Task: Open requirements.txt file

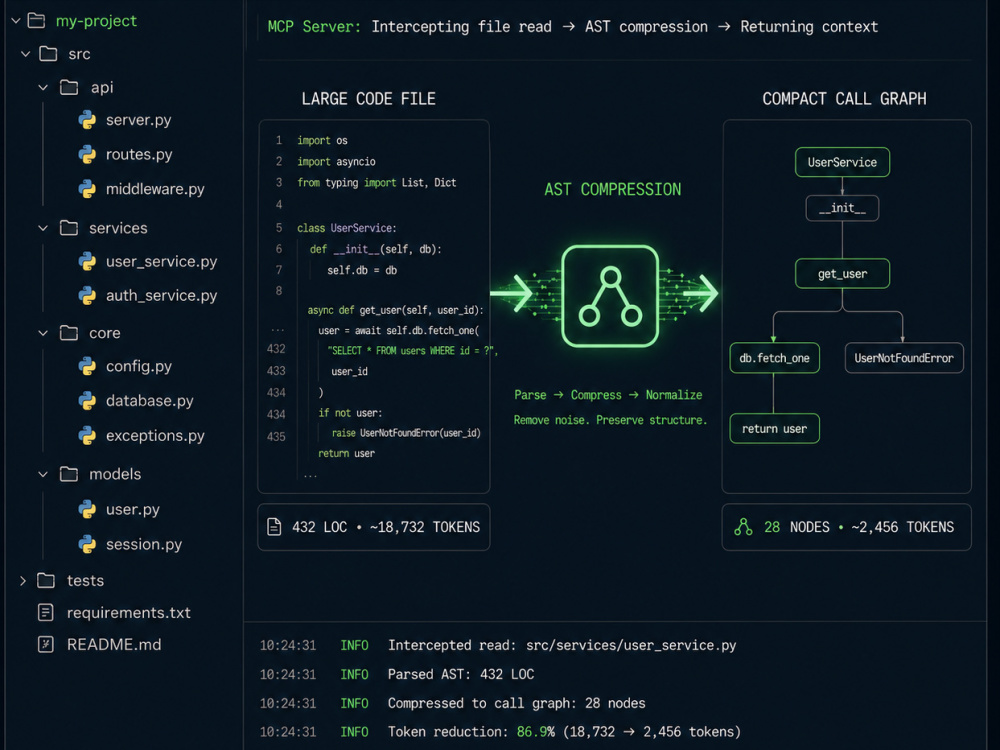Action: click(x=129, y=612)
